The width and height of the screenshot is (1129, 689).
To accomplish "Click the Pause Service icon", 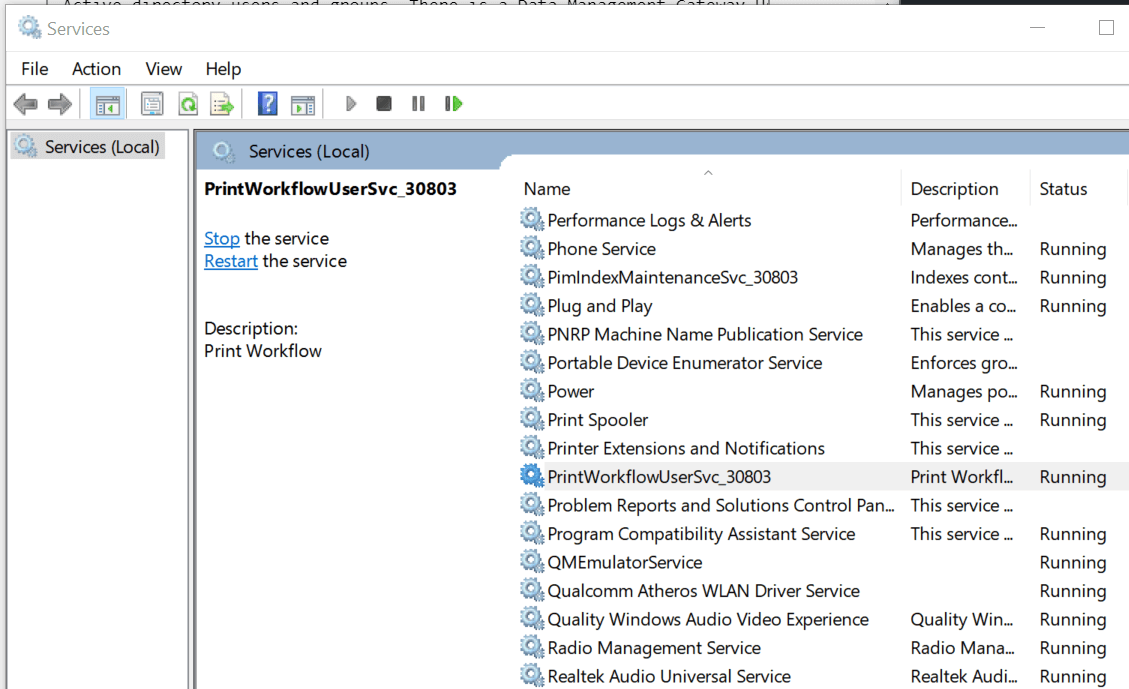I will [418, 104].
